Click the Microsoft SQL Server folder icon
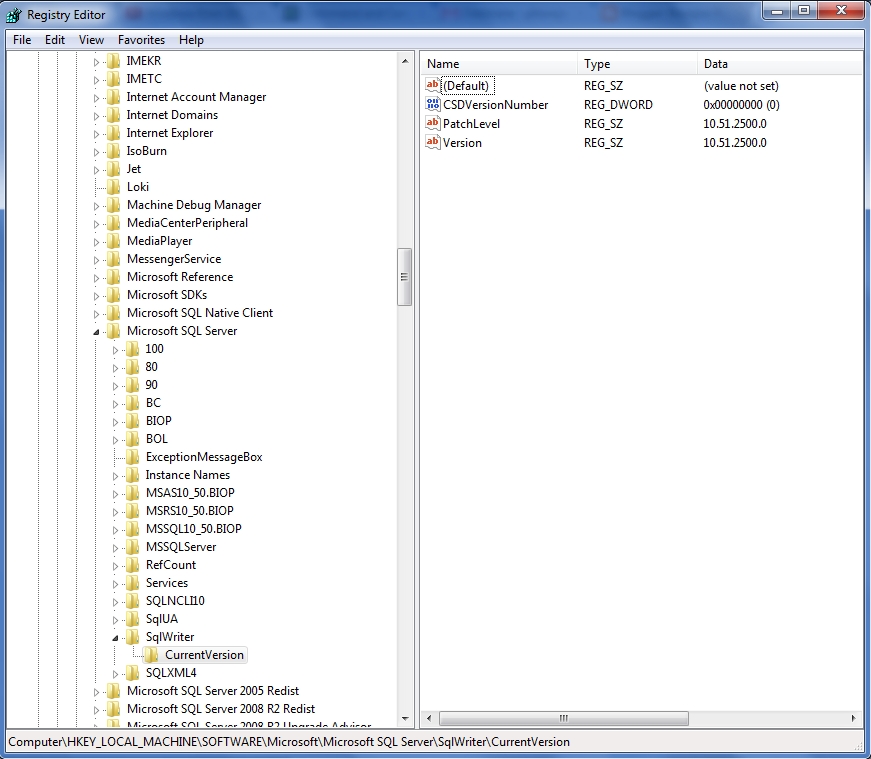Screen dimensions: 871x759 [113, 331]
